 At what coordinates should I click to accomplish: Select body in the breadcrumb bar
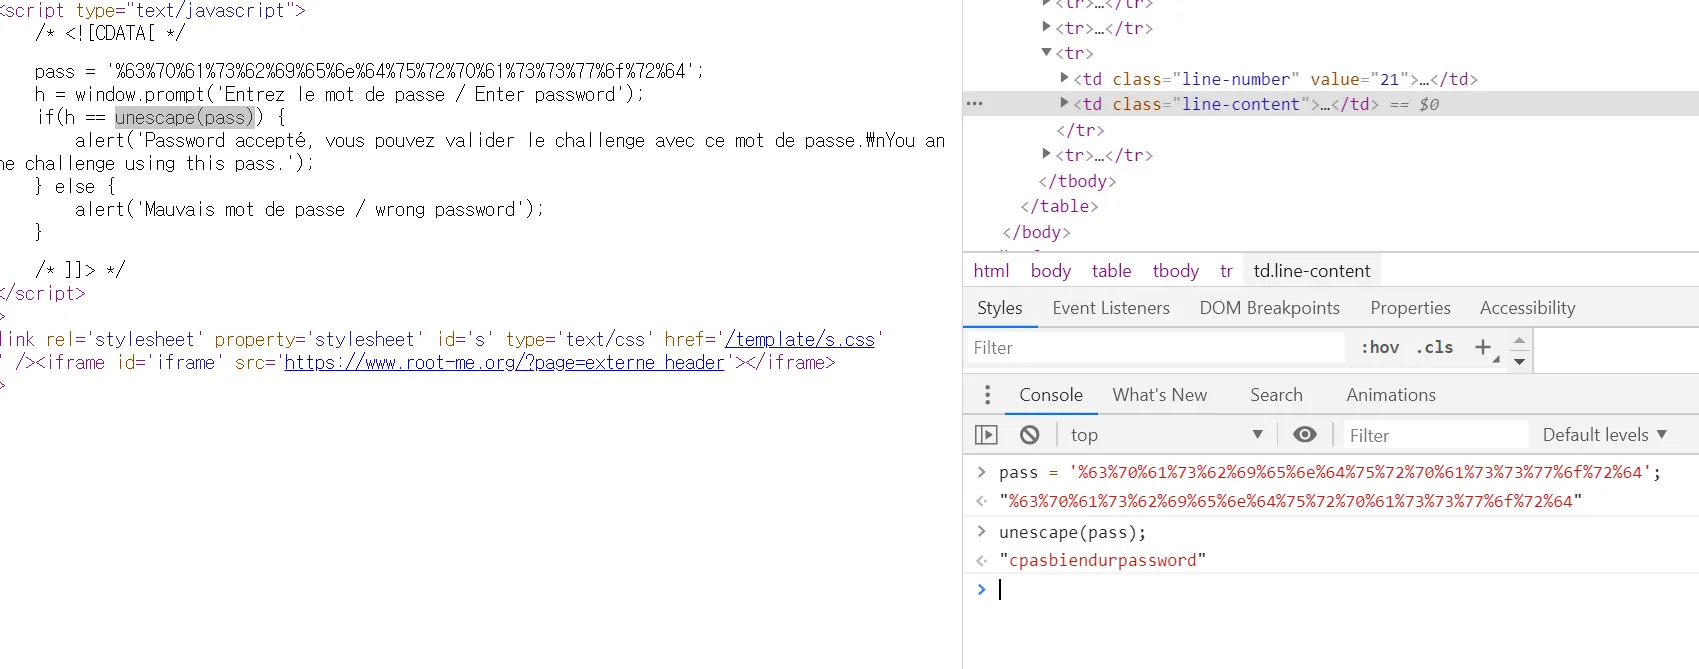[1051, 271]
